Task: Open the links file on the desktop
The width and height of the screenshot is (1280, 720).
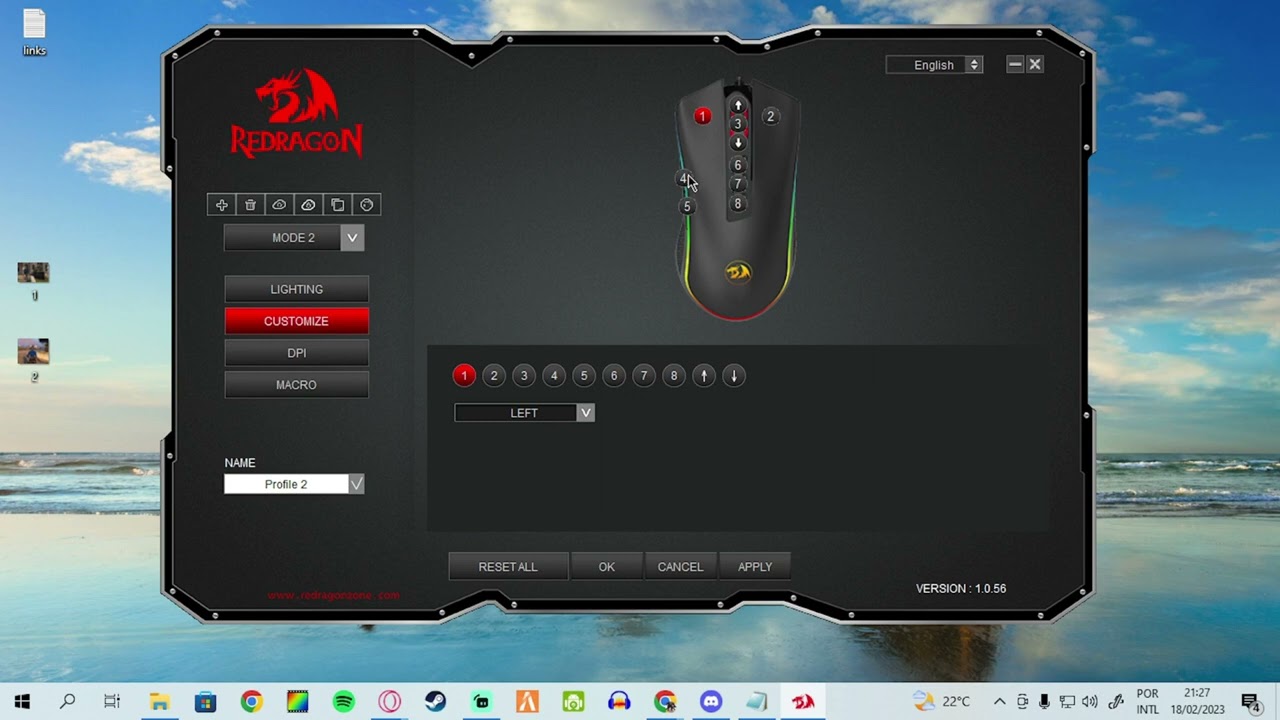Action: click(34, 32)
